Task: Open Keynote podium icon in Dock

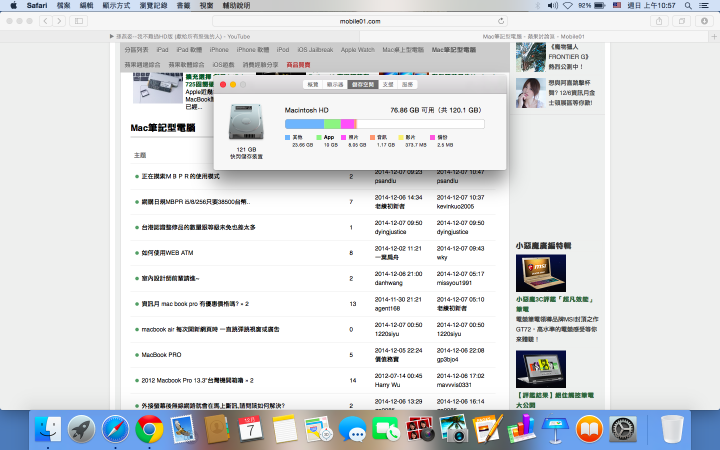Action: (x=555, y=429)
